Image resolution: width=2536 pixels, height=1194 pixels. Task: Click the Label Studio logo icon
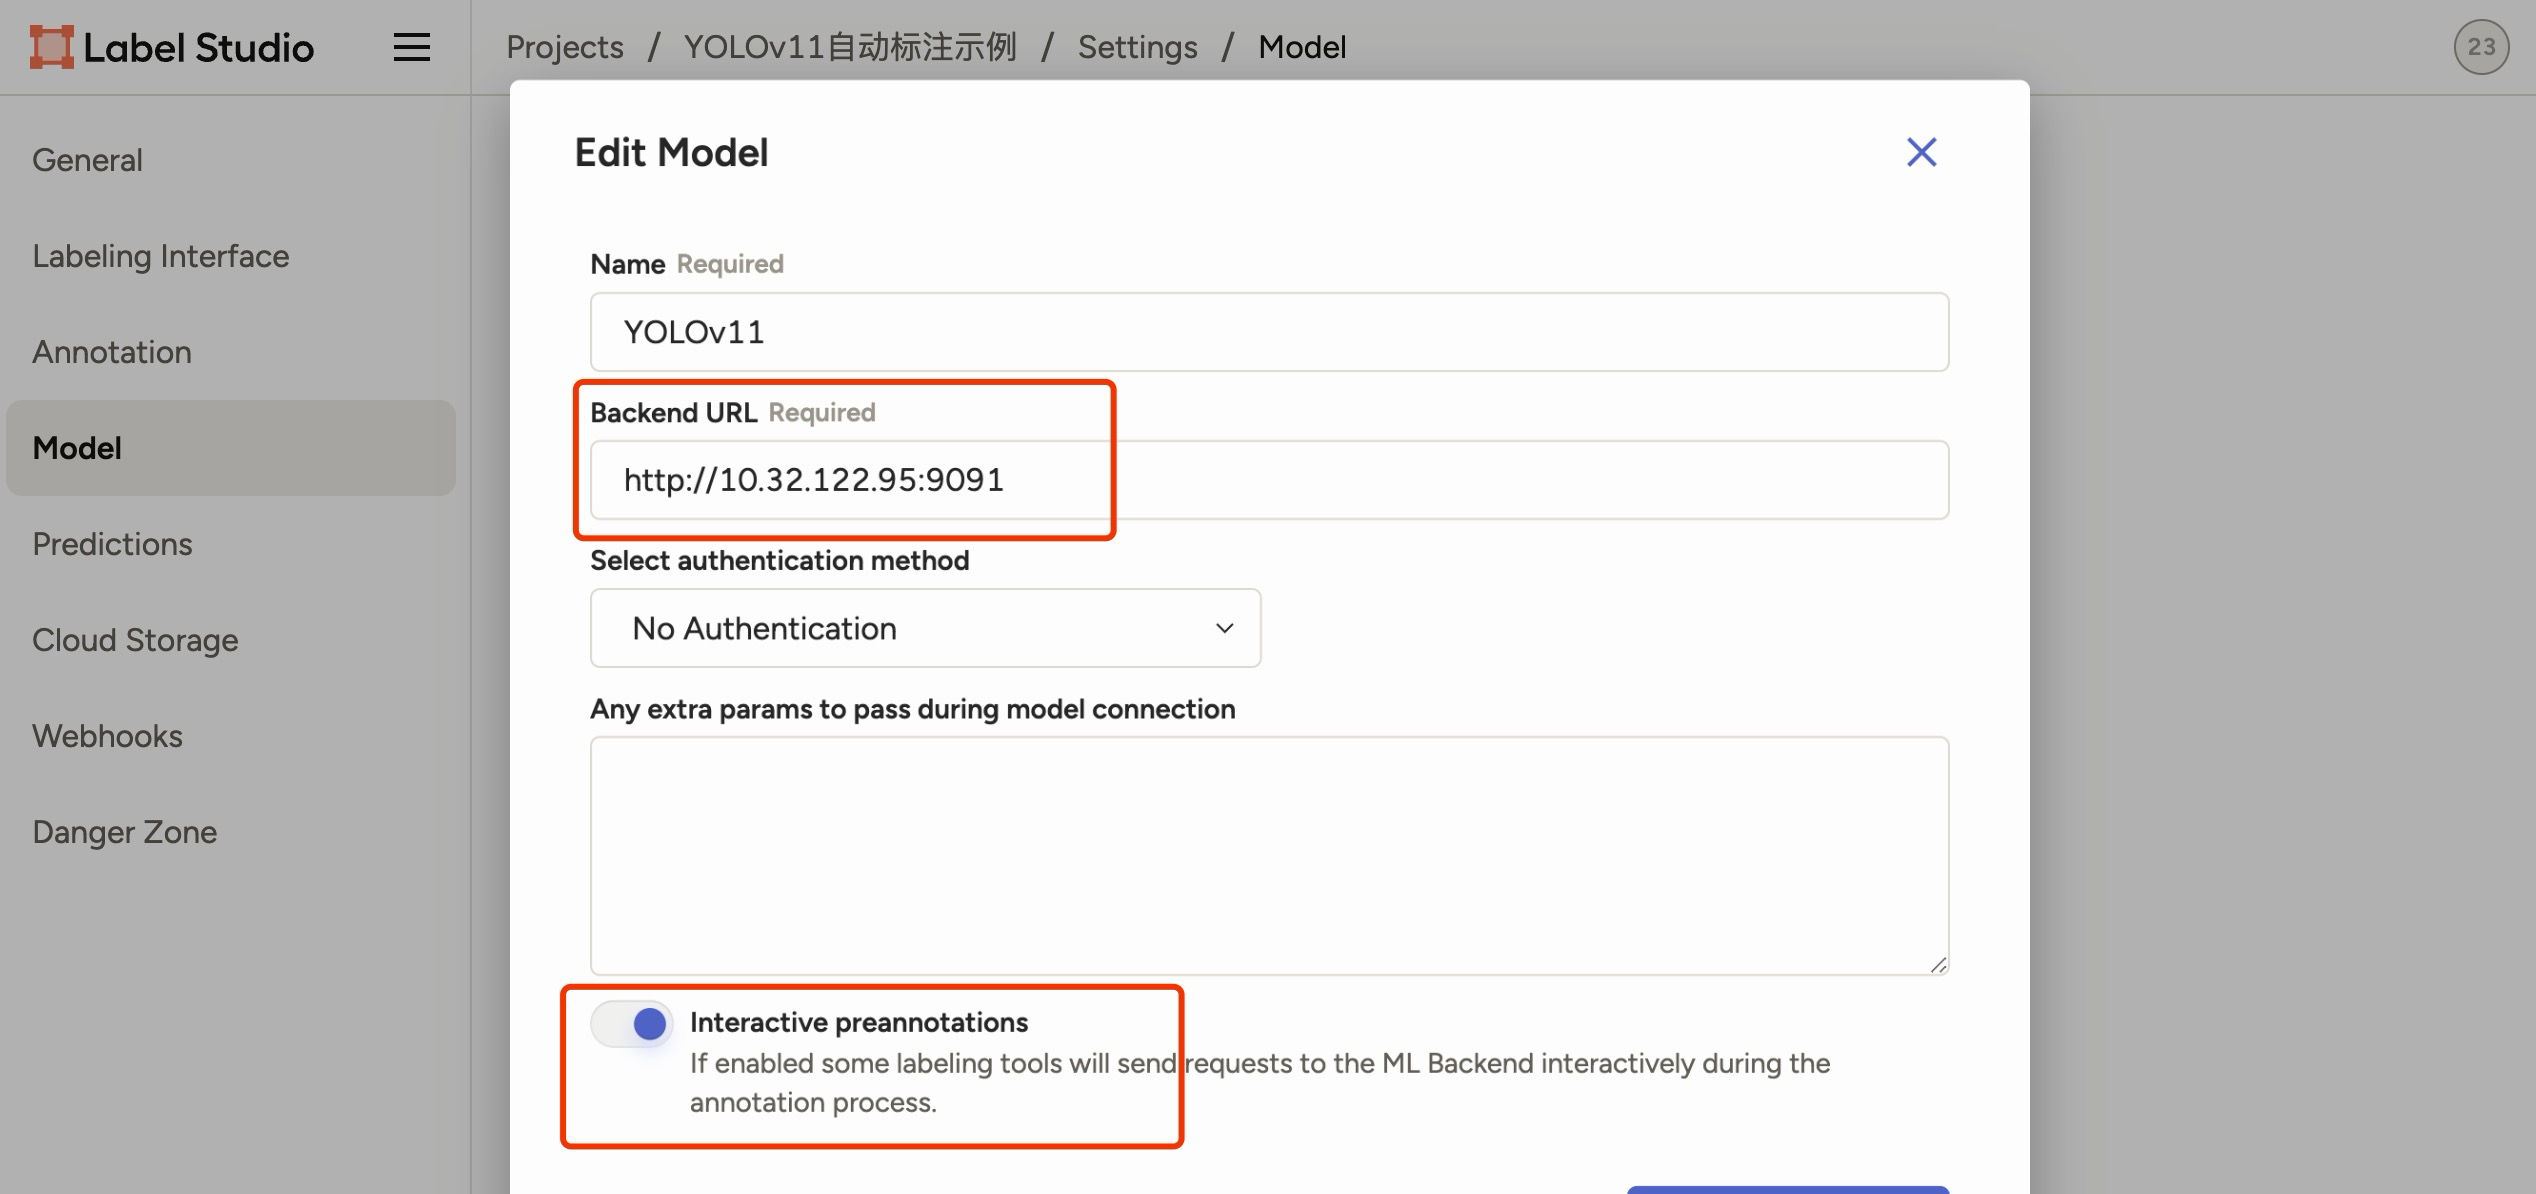click(x=52, y=47)
